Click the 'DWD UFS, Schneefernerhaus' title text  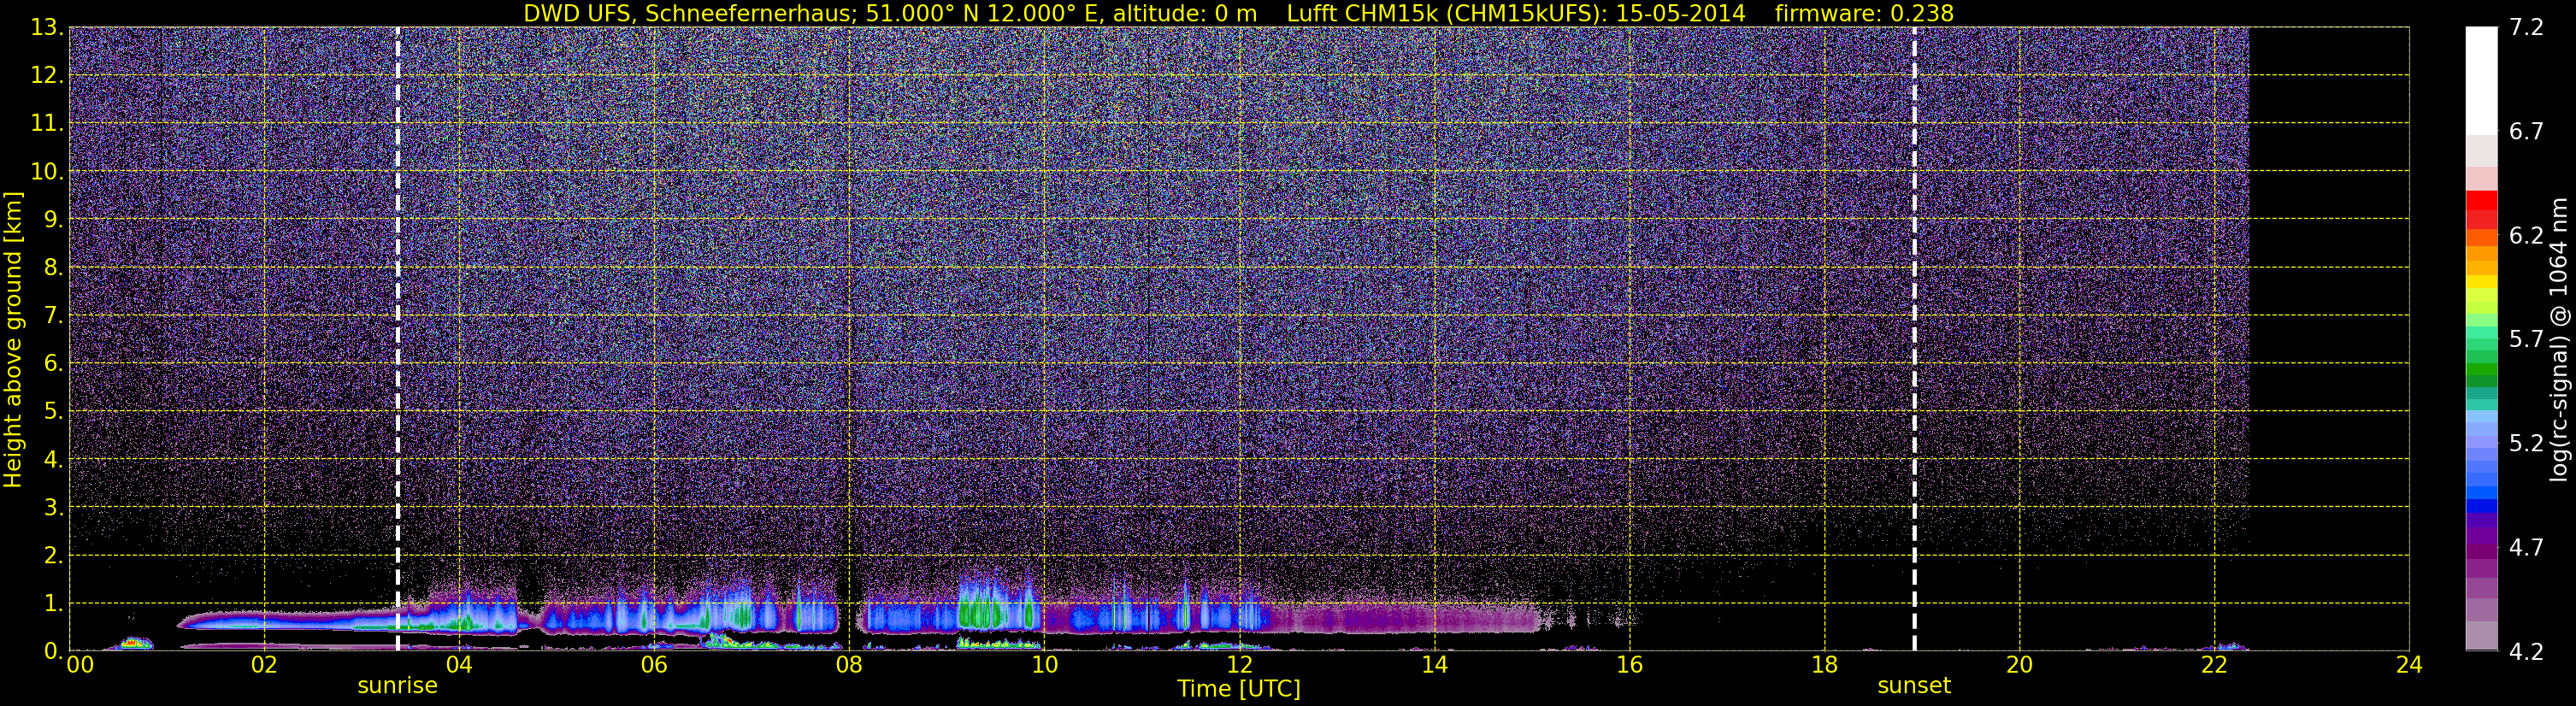pos(690,13)
